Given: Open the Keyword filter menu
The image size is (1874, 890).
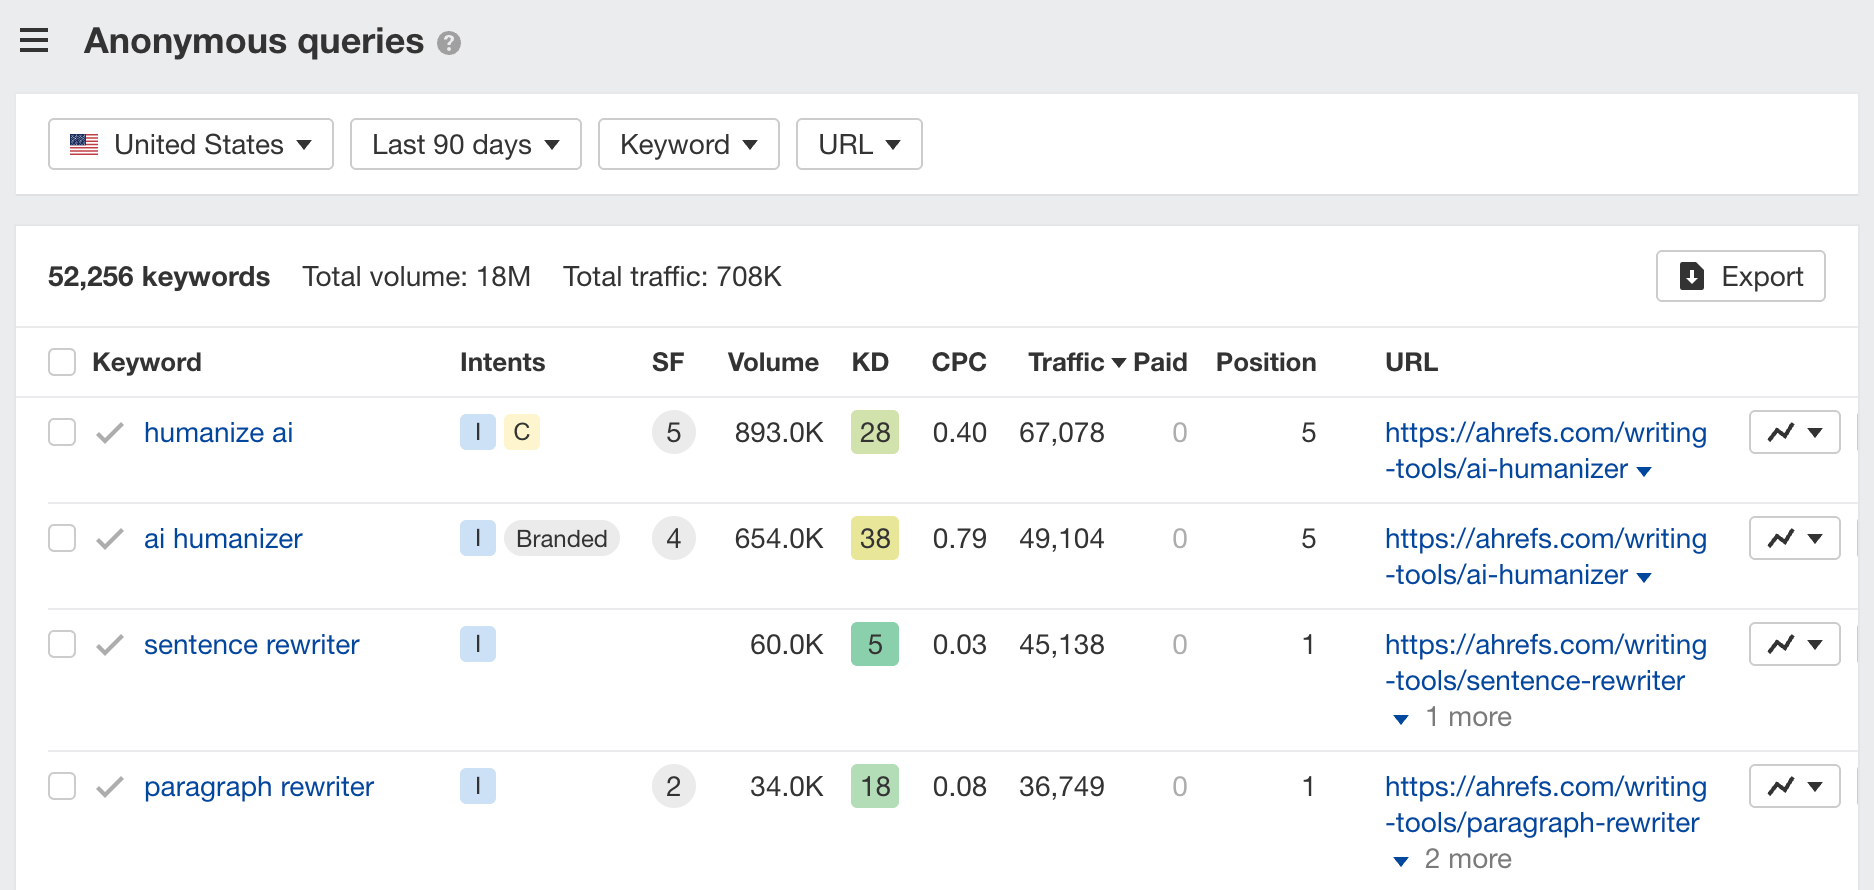Looking at the screenshot, I should [688, 145].
